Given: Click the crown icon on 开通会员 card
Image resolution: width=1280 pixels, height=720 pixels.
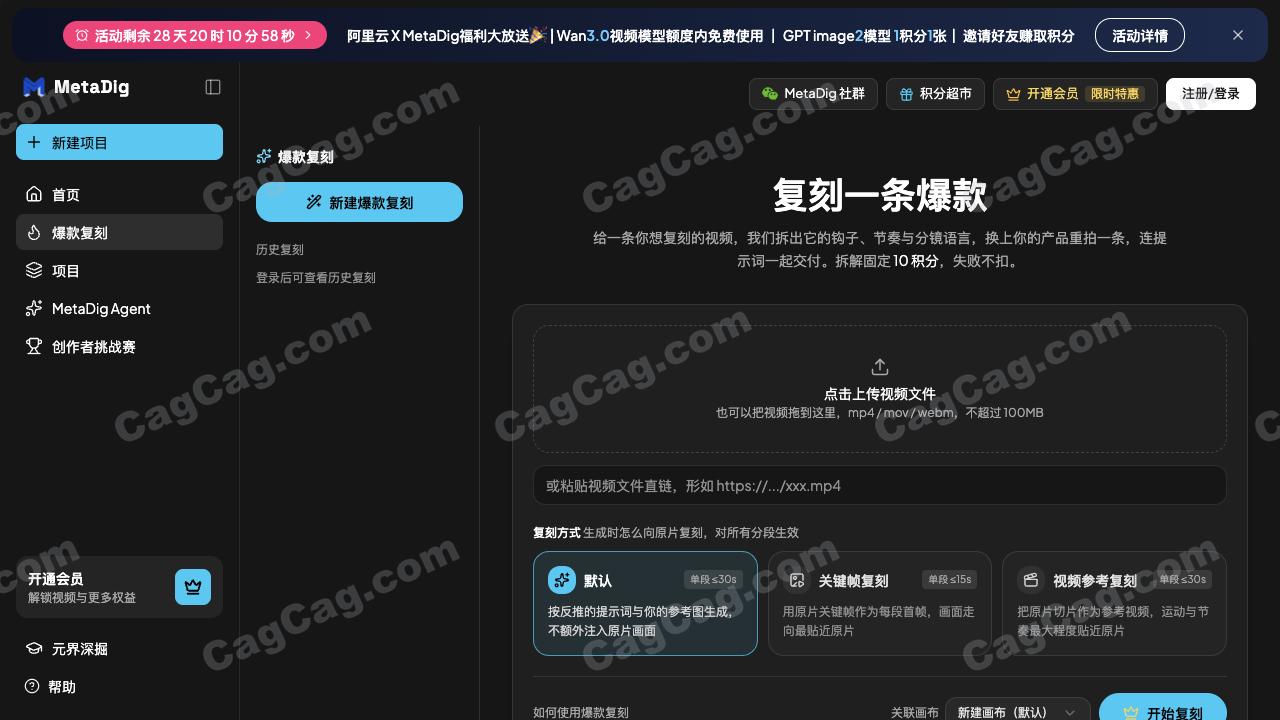Looking at the screenshot, I should (193, 587).
